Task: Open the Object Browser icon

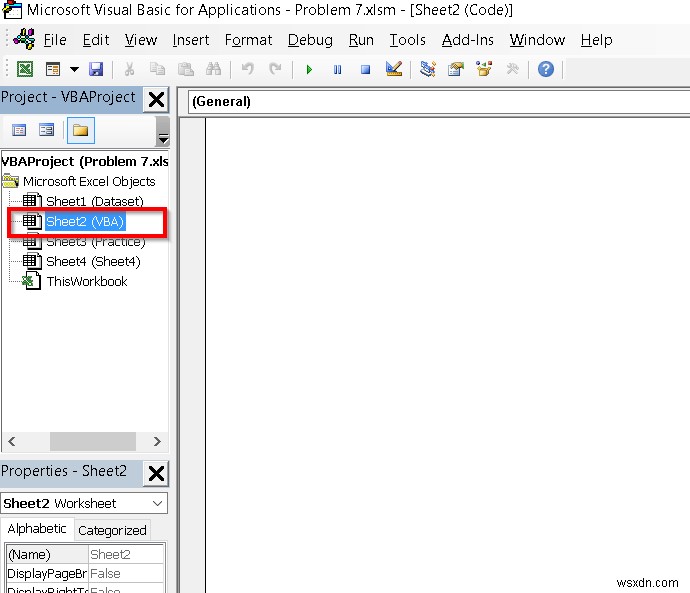Action: pyautogui.click(x=484, y=69)
